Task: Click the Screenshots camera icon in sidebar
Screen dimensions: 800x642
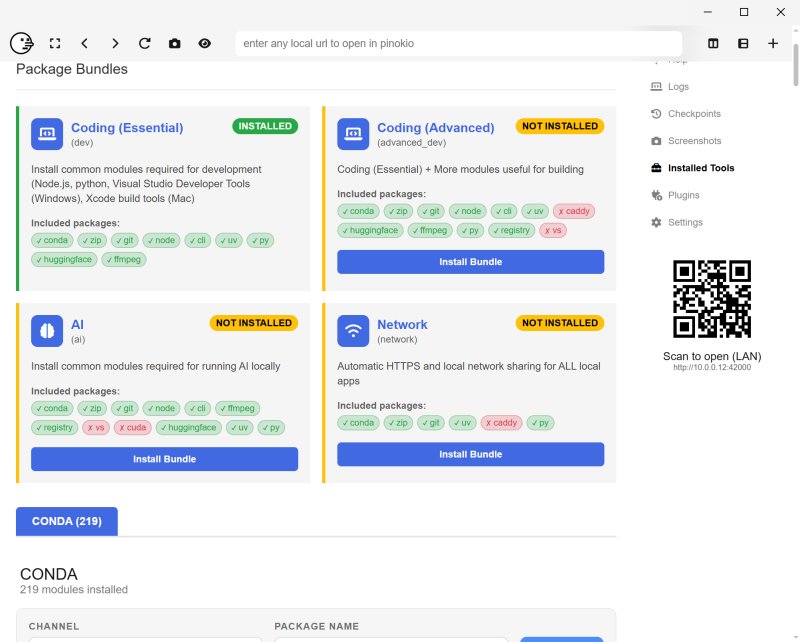Action: click(656, 141)
